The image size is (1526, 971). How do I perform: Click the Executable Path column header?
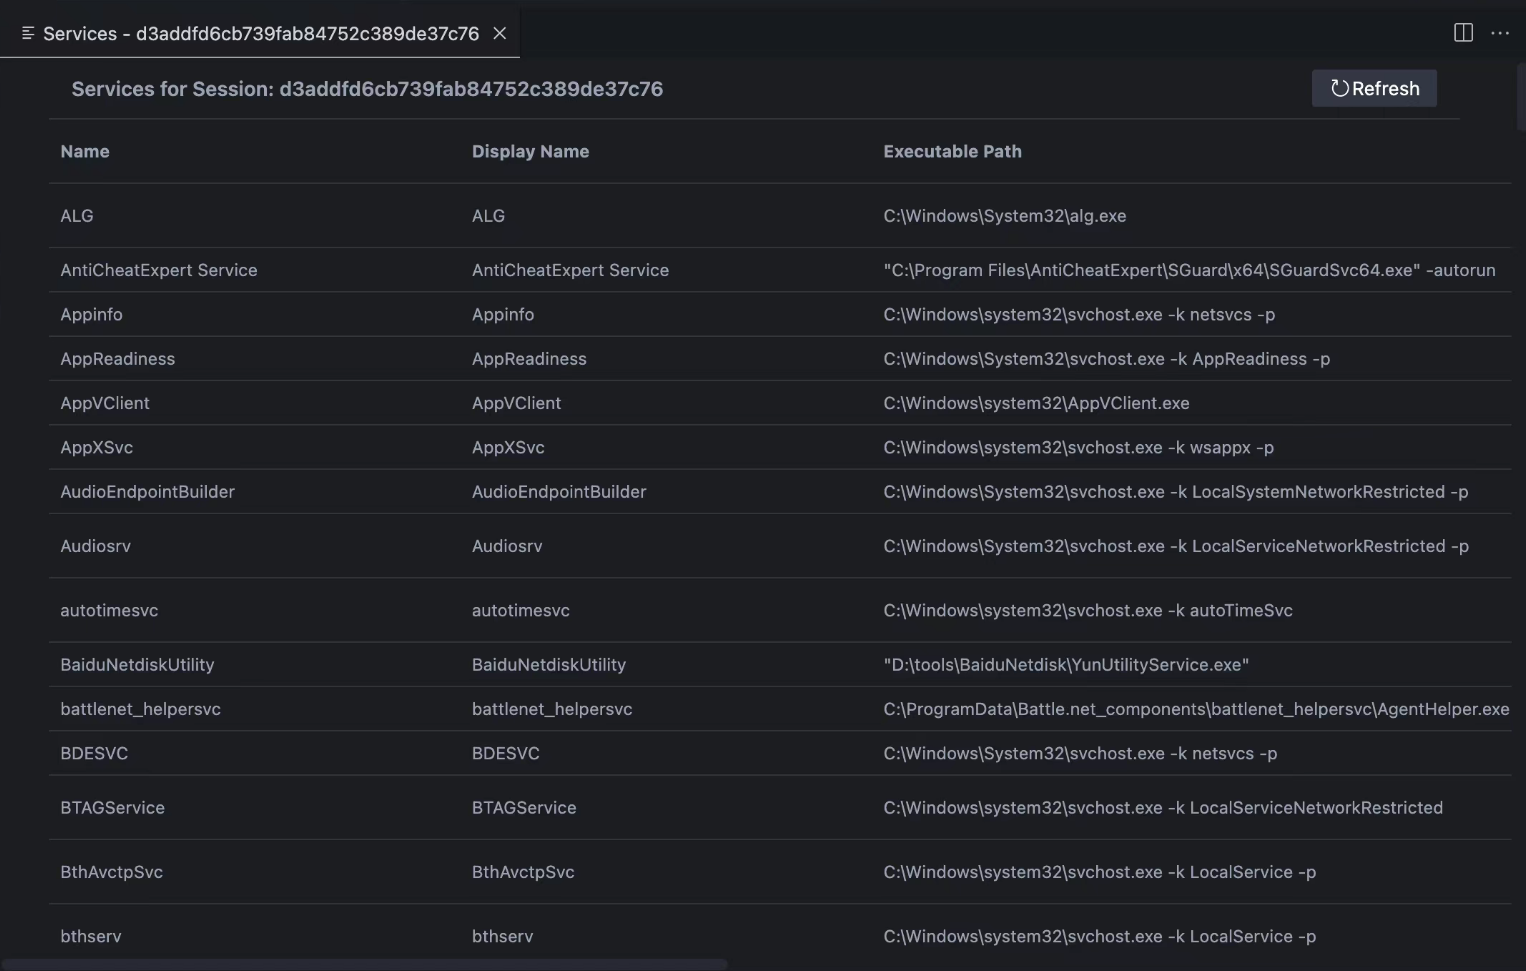coord(952,151)
